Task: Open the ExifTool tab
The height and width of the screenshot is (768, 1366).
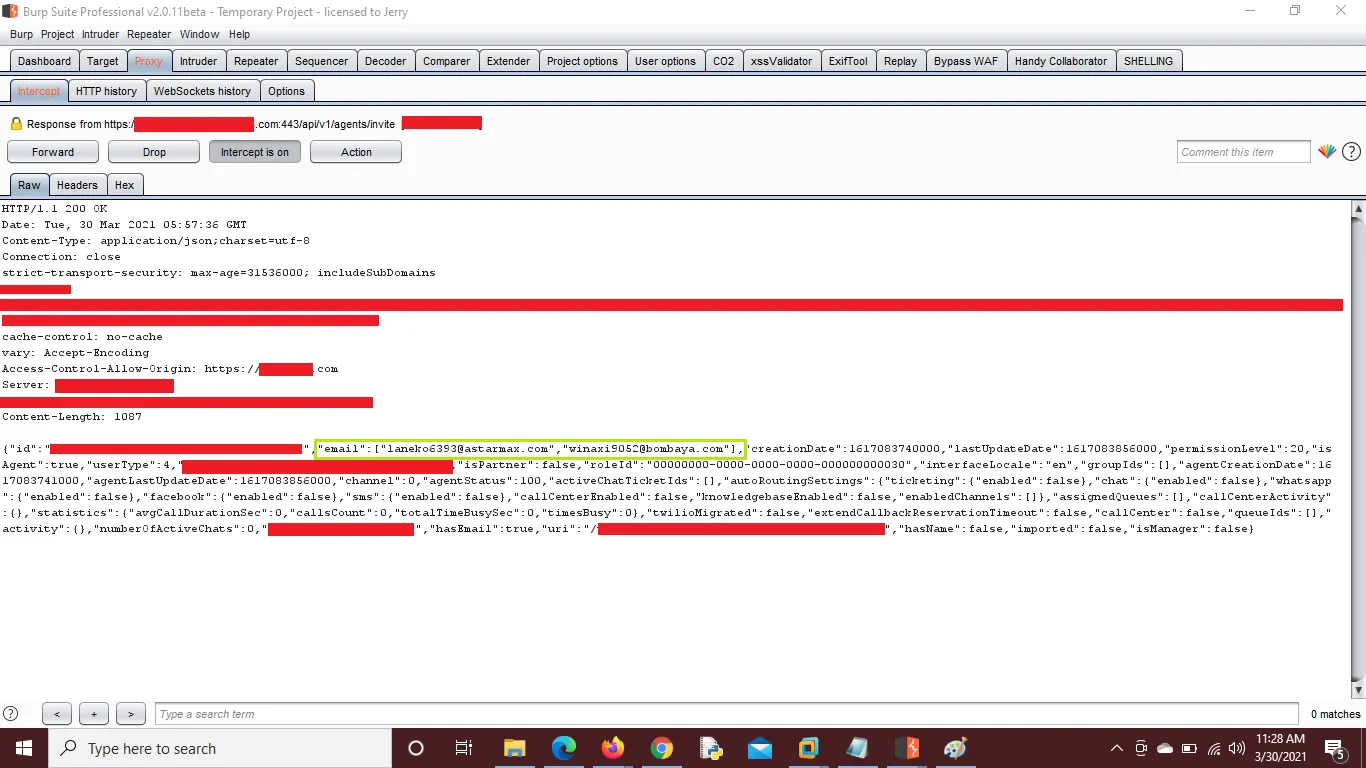Action: click(x=848, y=61)
